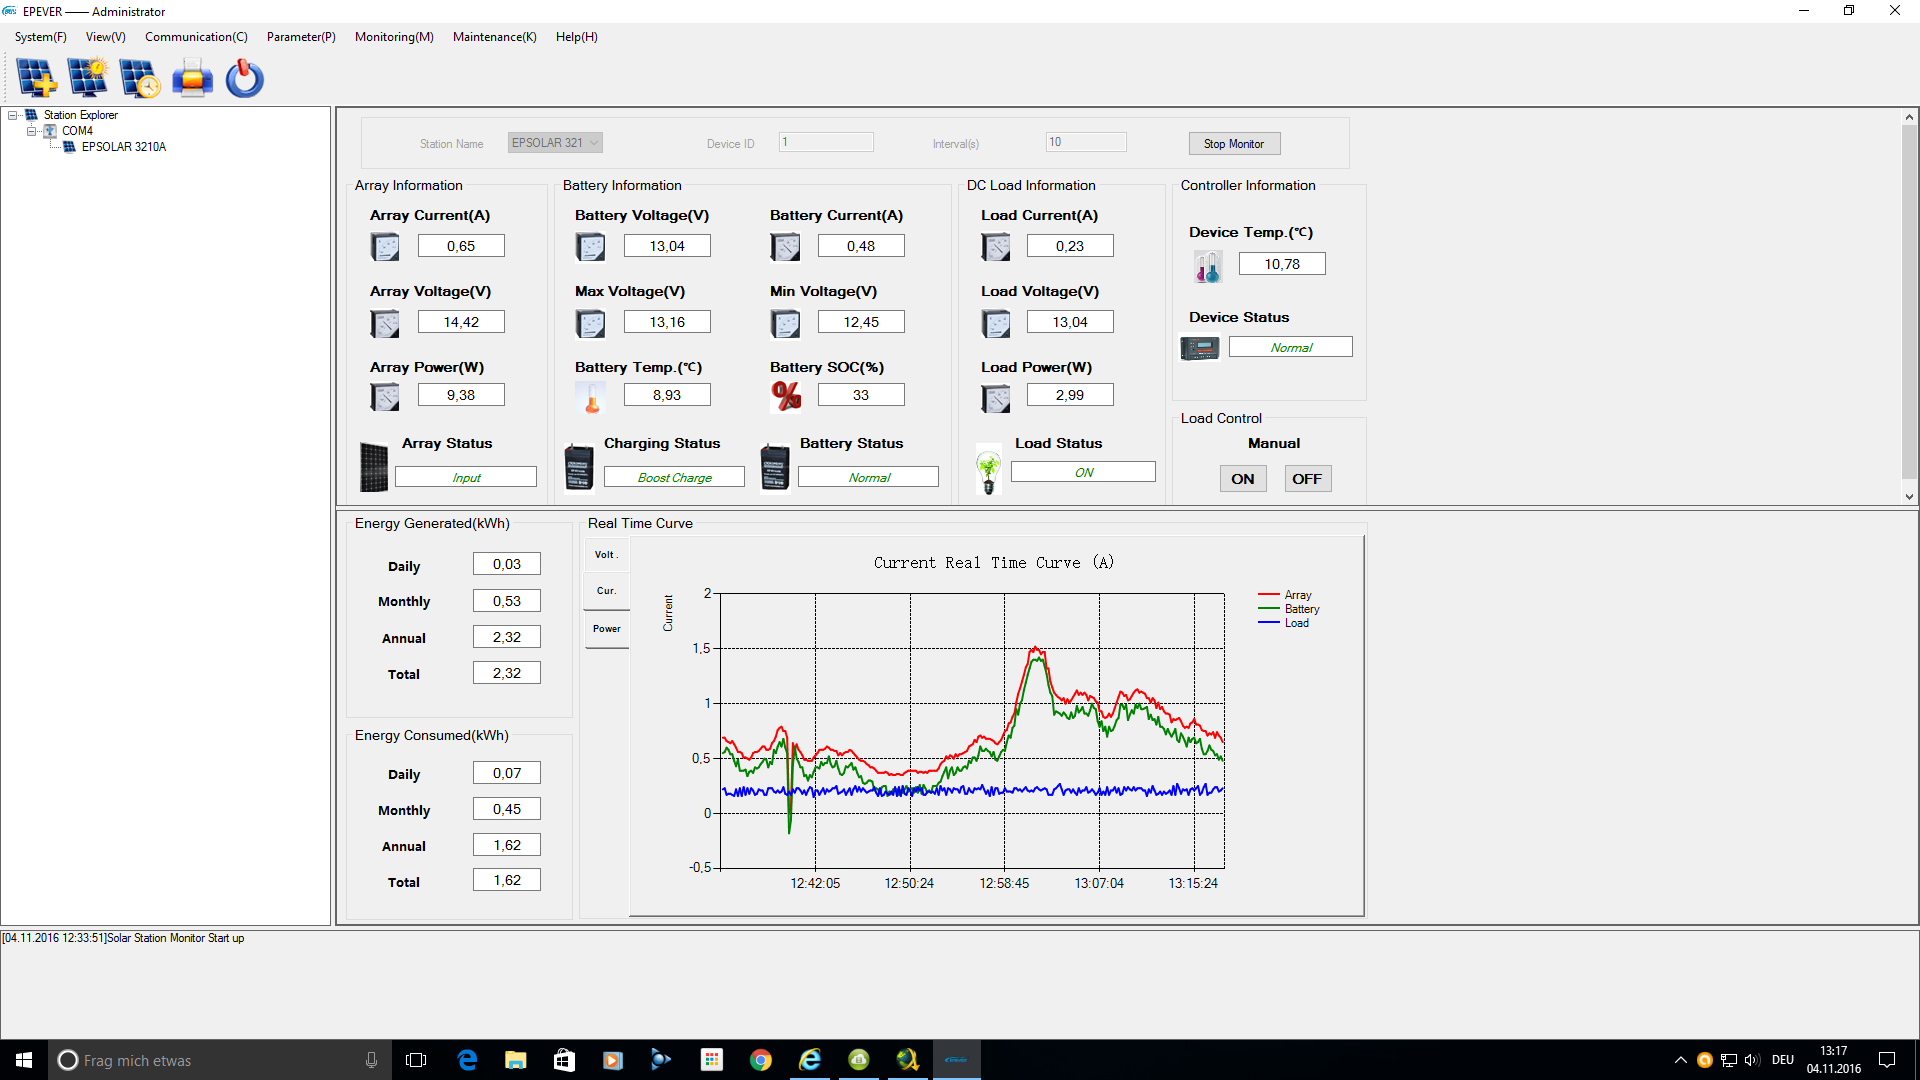Turn the manual load ON

pyautogui.click(x=1242, y=479)
